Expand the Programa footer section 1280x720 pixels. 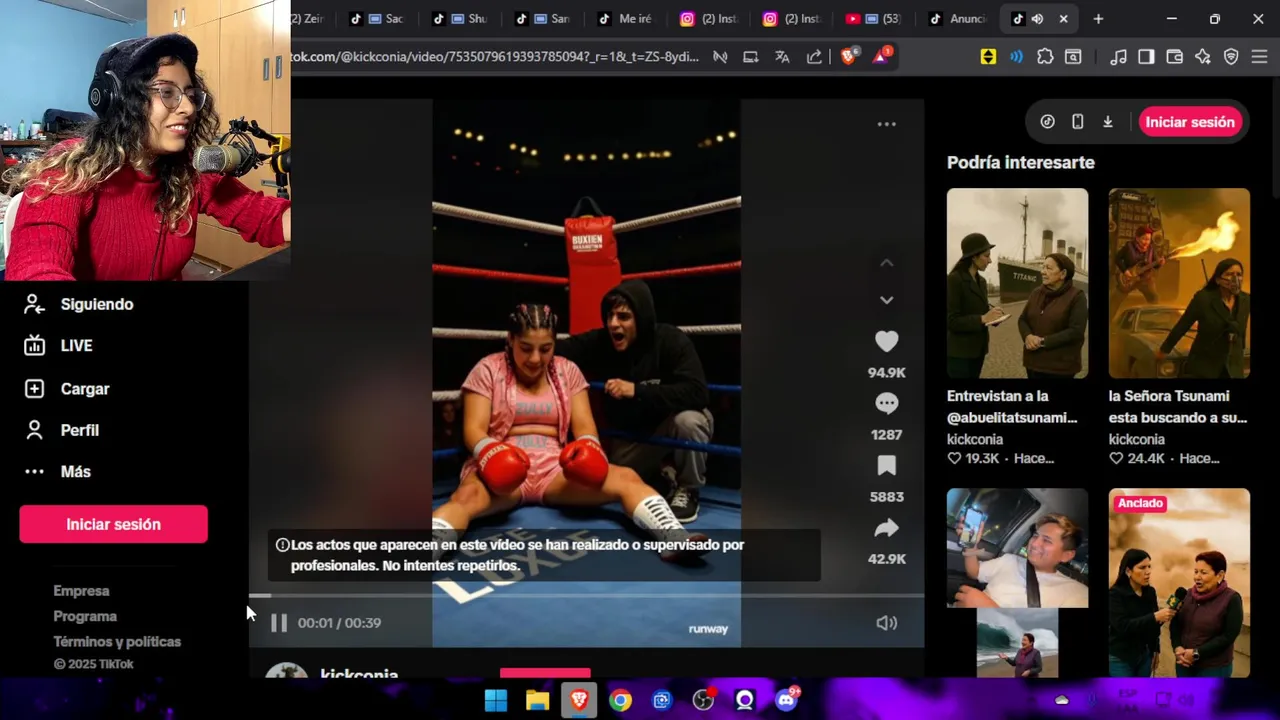(85, 616)
